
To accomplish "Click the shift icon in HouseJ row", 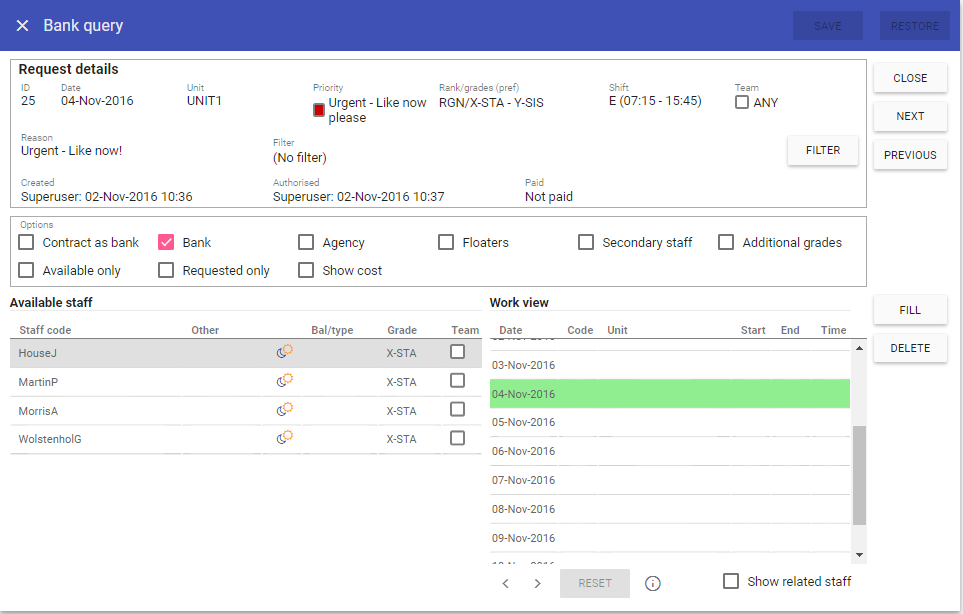I will tap(285, 352).
